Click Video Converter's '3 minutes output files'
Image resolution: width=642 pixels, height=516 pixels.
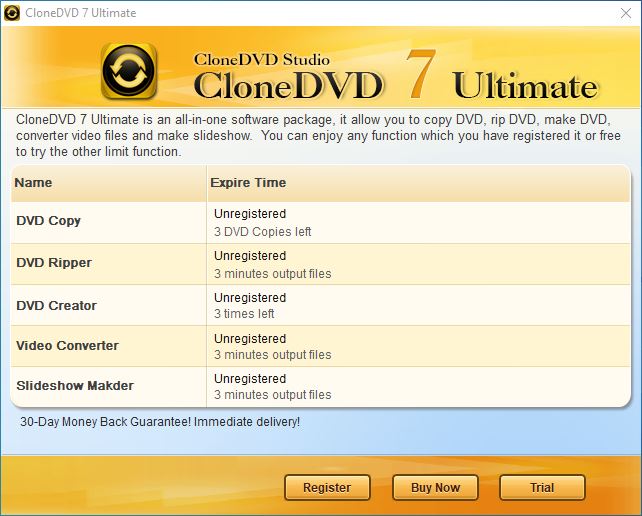pyautogui.click(x=273, y=355)
